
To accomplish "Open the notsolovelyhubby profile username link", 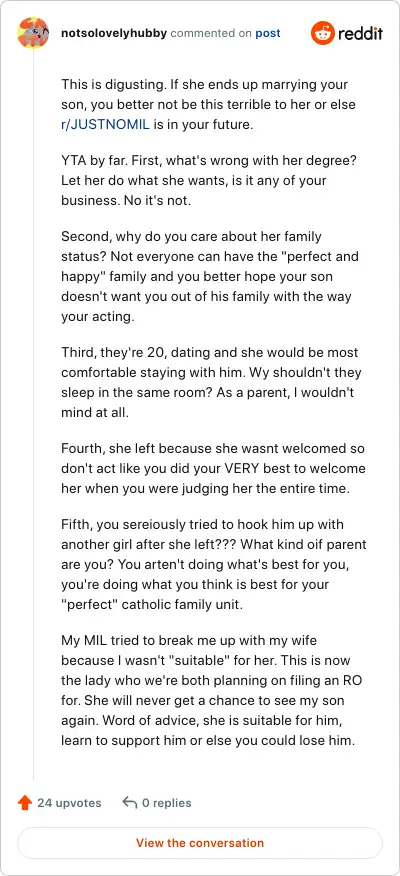I will tap(114, 34).
